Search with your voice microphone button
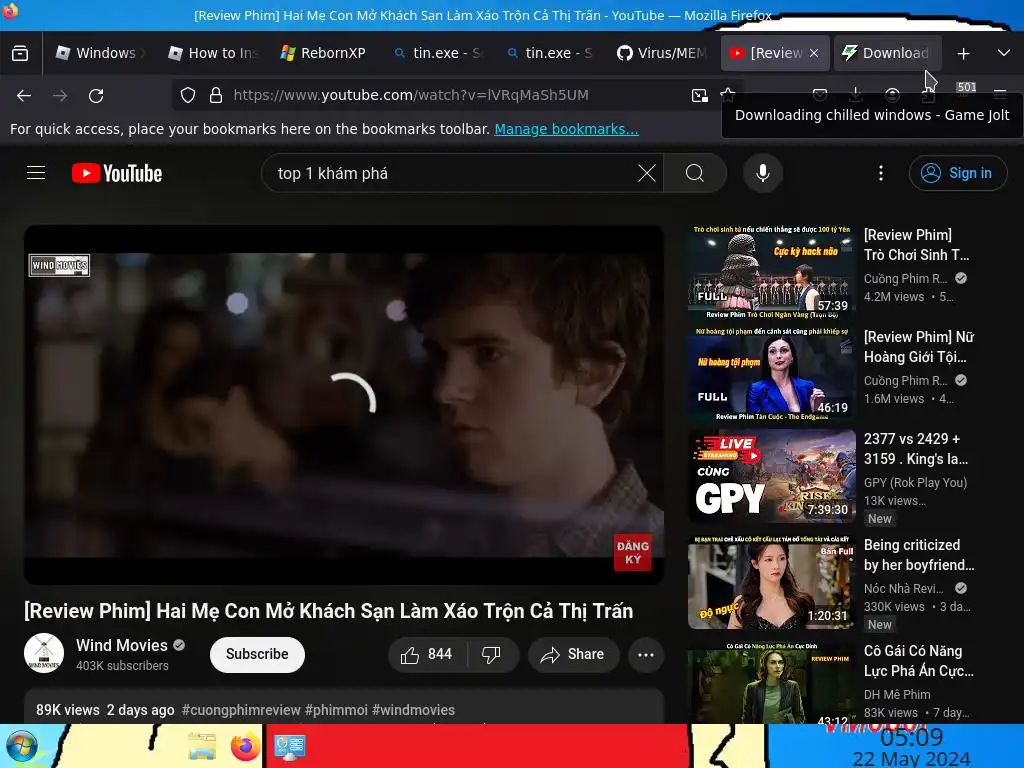Screen dimensions: 1024x768 (762, 173)
